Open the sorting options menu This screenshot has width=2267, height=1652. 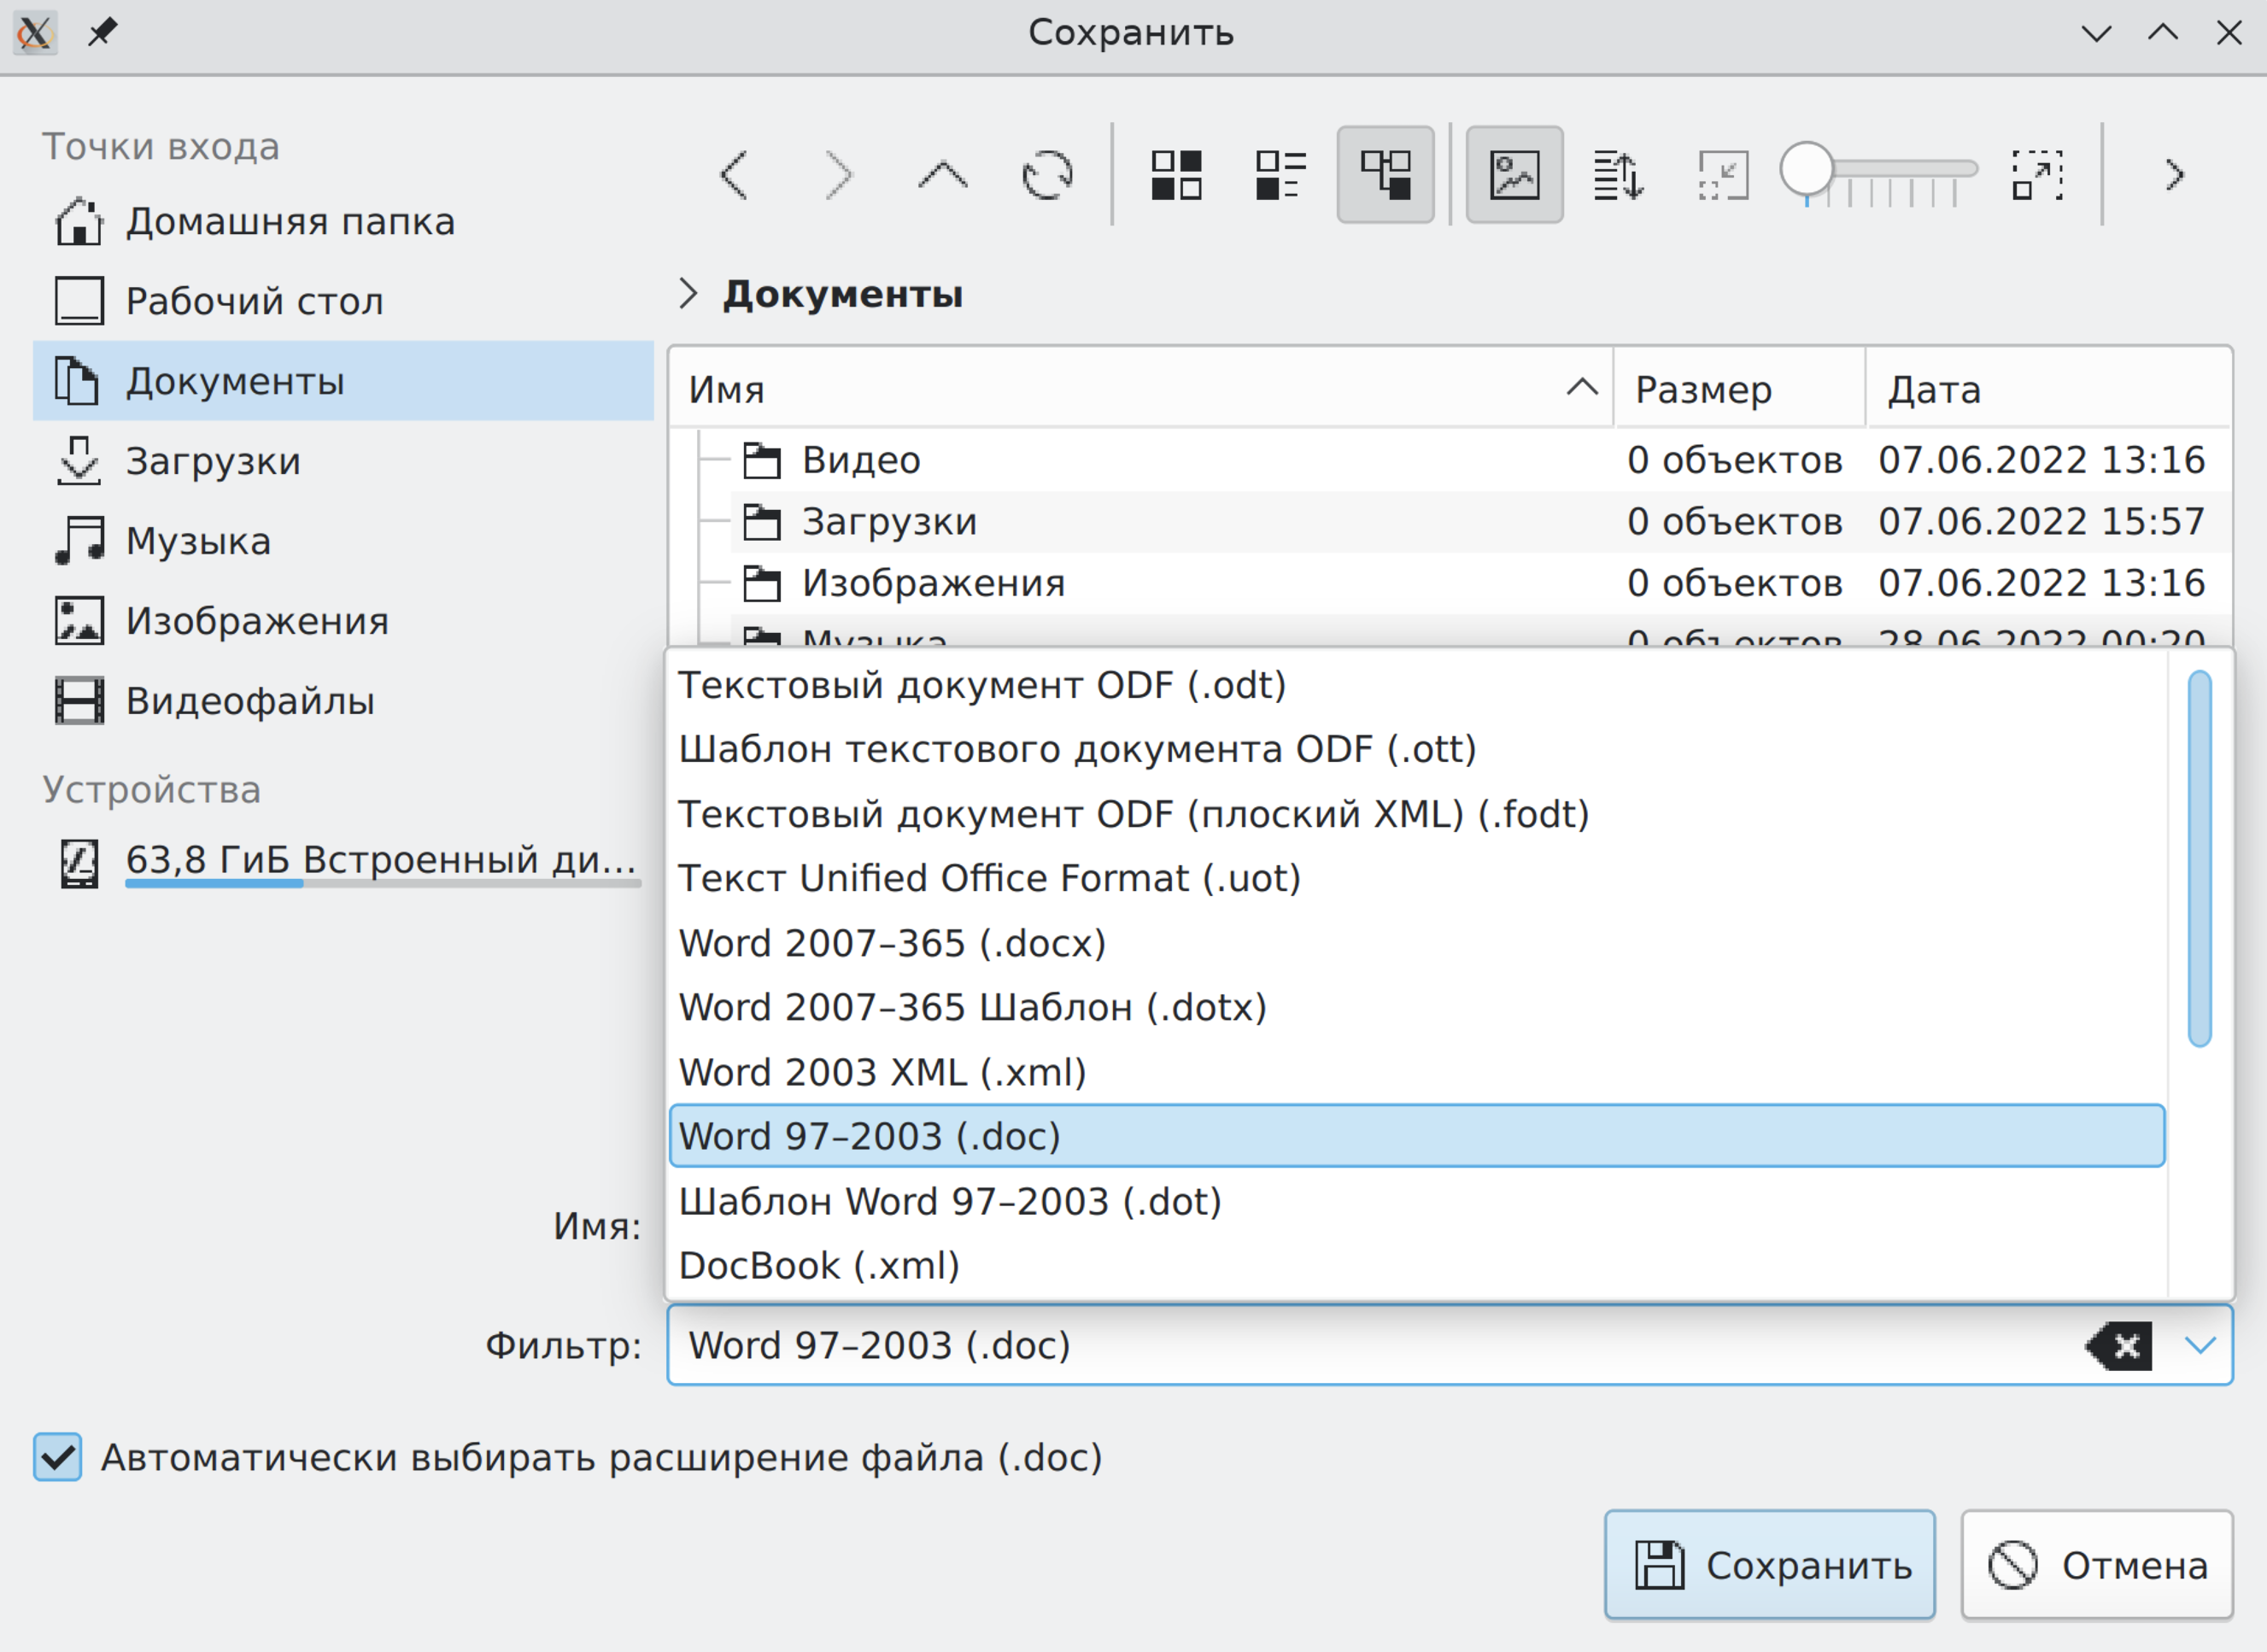pos(1618,176)
